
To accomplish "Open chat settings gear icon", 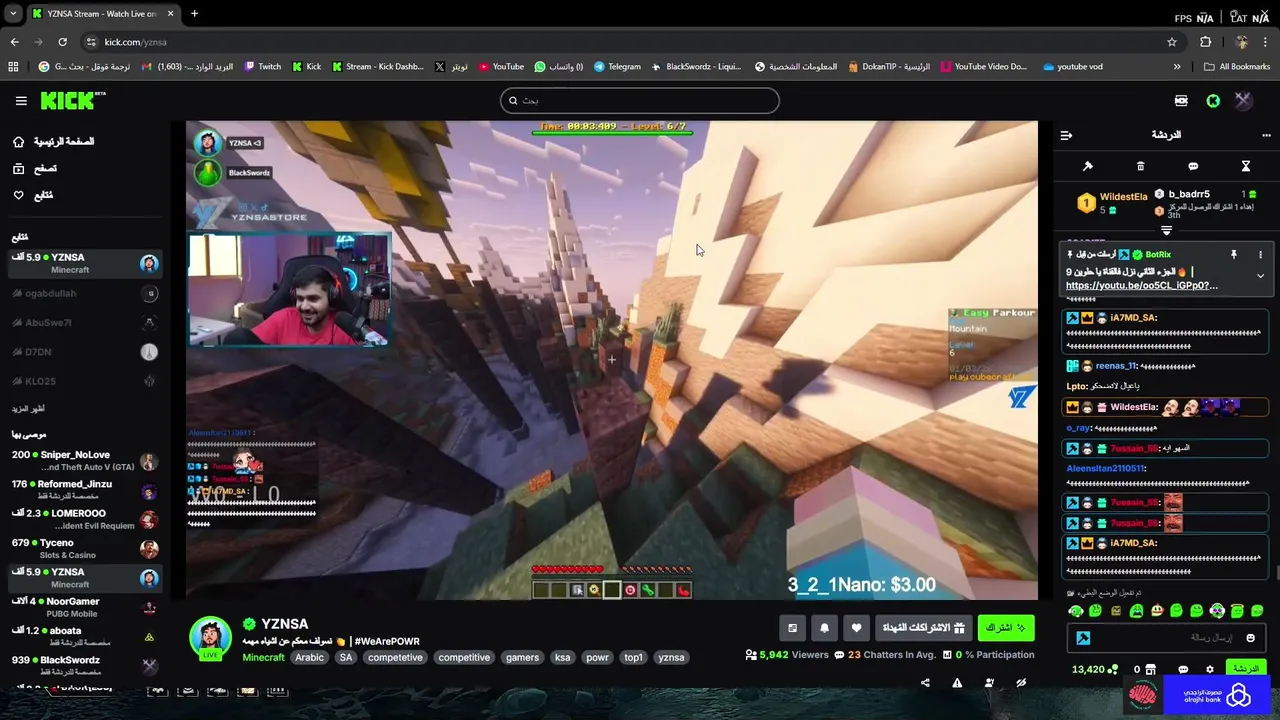I will pyautogui.click(x=1210, y=669).
